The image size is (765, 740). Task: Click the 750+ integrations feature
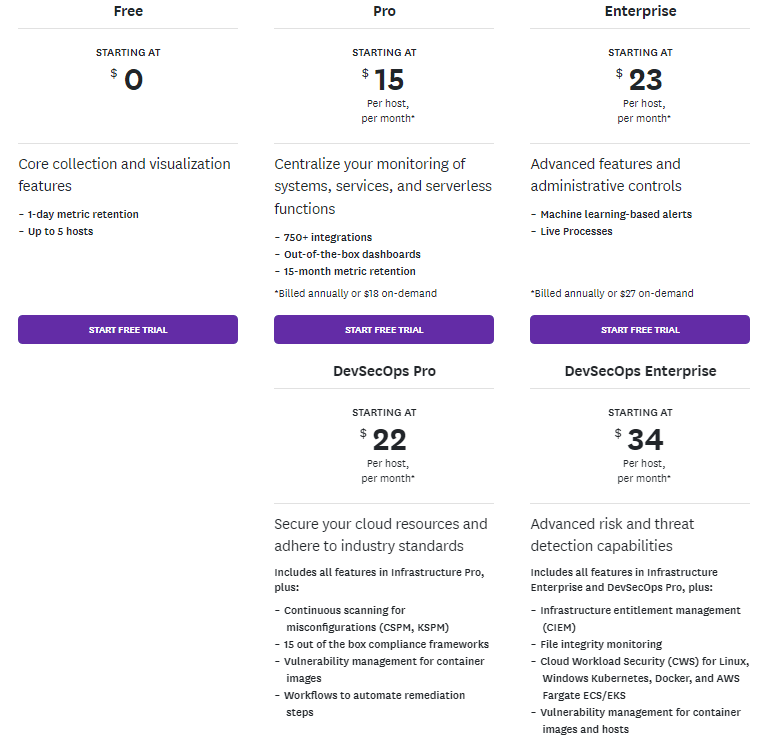327,237
